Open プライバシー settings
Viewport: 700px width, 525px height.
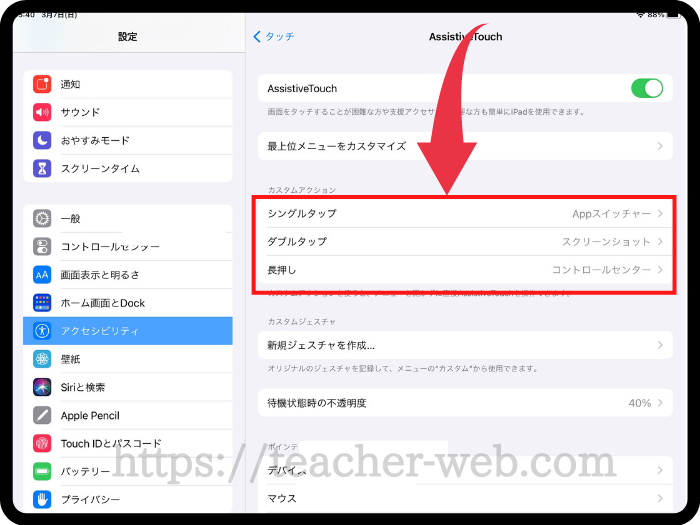point(128,500)
